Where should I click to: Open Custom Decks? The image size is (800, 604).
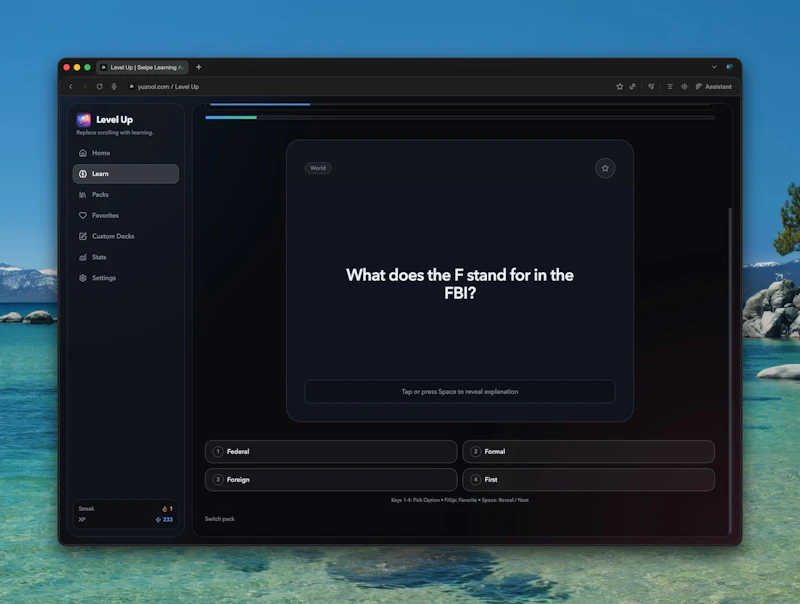tap(126, 236)
